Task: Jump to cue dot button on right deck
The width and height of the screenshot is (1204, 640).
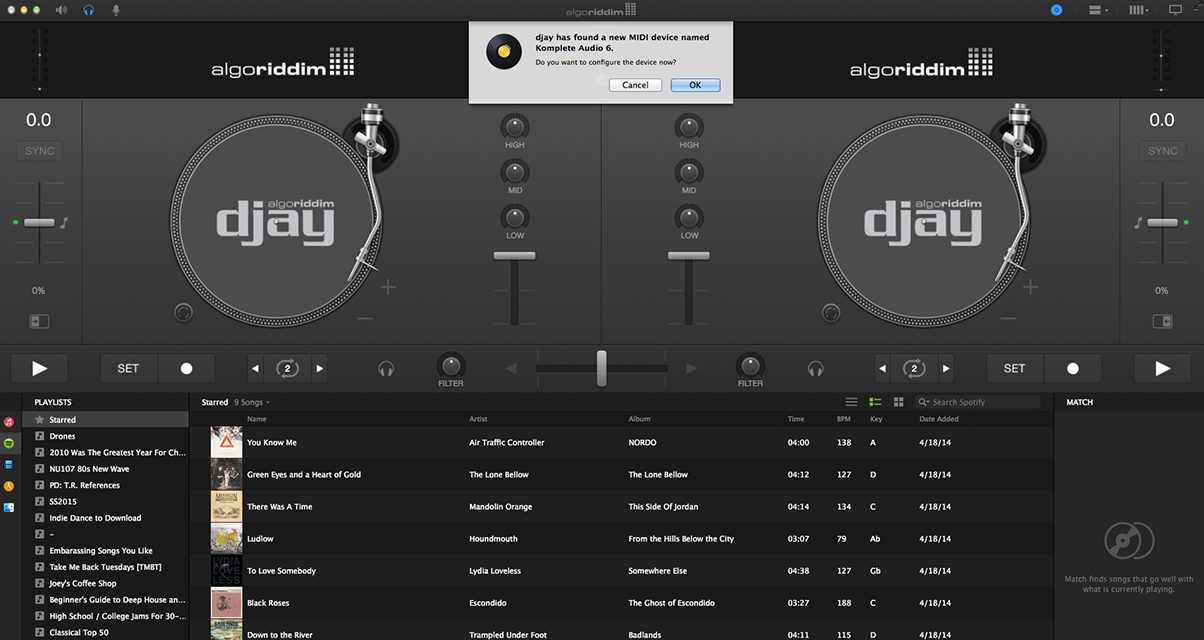Action: (1073, 368)
